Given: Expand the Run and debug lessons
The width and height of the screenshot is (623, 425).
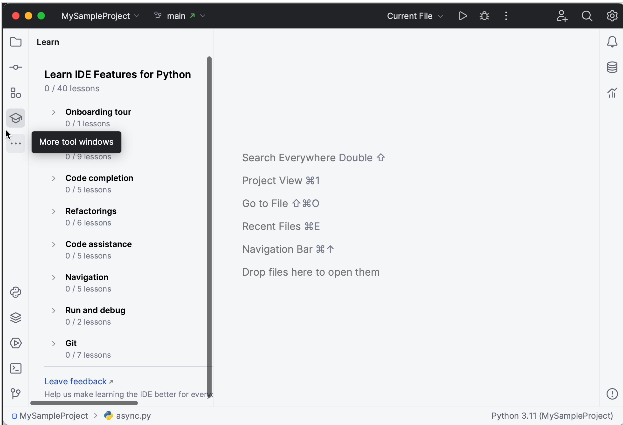Looking at the screenshot, I should coord(53,310).
